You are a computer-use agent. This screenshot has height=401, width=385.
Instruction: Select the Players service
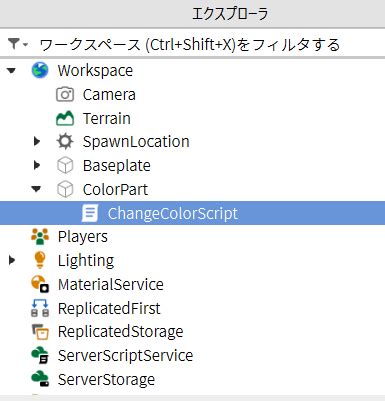pyautogui.click(x=83, y=237)
